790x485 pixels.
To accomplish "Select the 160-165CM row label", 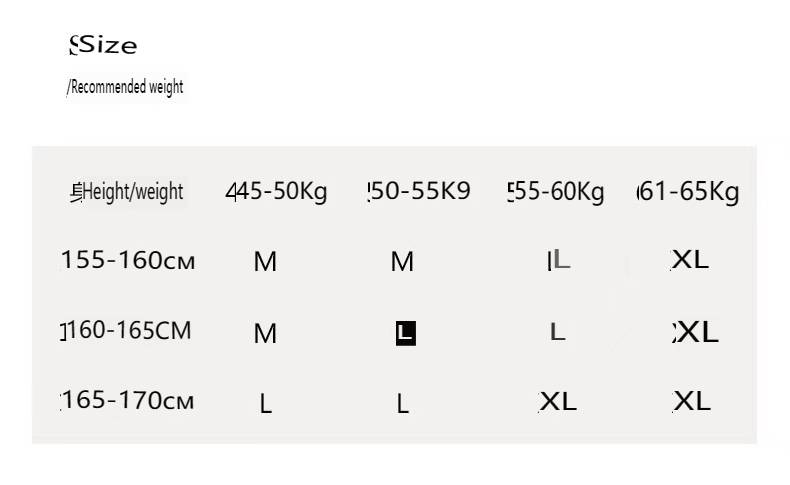I will 126,330.
